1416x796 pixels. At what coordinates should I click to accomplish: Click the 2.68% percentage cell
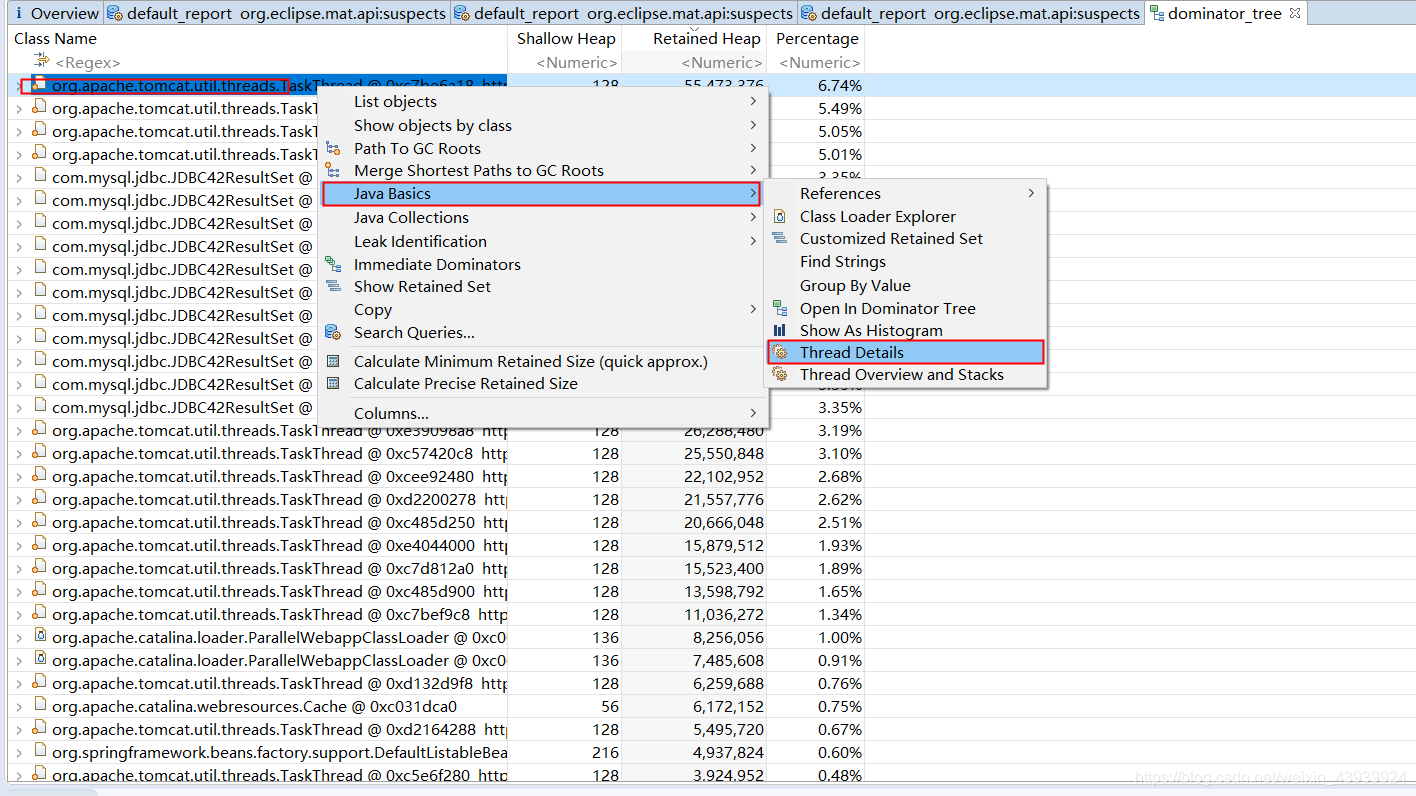tap(839, 477)
